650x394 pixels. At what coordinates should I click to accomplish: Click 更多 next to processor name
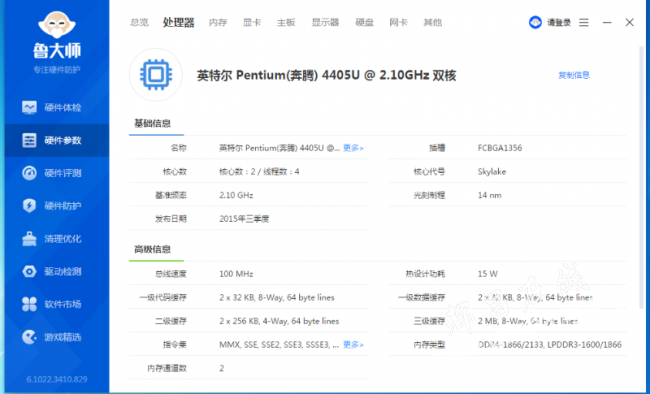353,148
